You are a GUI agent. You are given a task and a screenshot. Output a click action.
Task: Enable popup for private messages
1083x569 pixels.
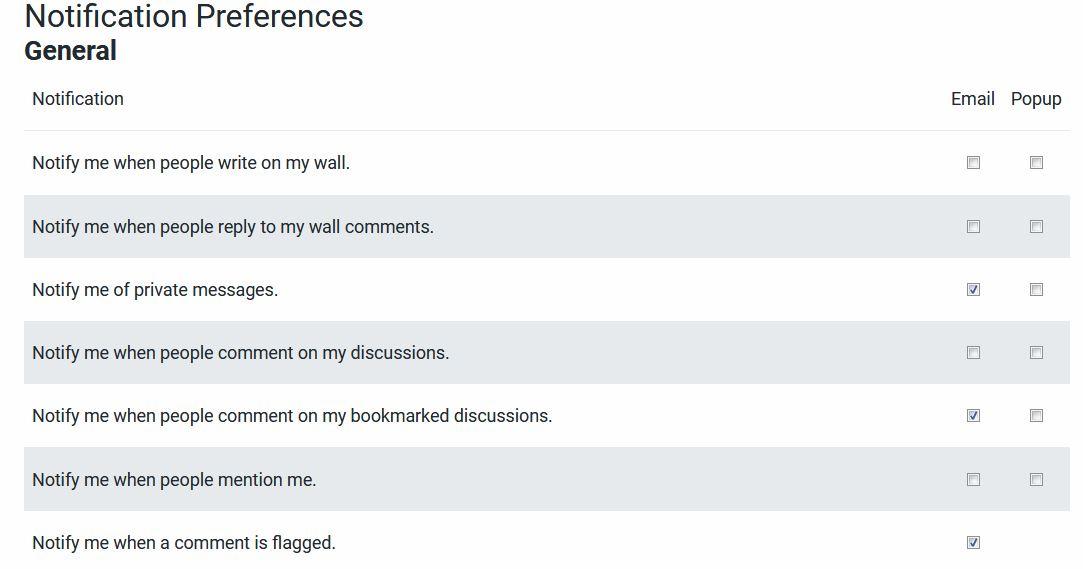click(x=1036, y=290)
